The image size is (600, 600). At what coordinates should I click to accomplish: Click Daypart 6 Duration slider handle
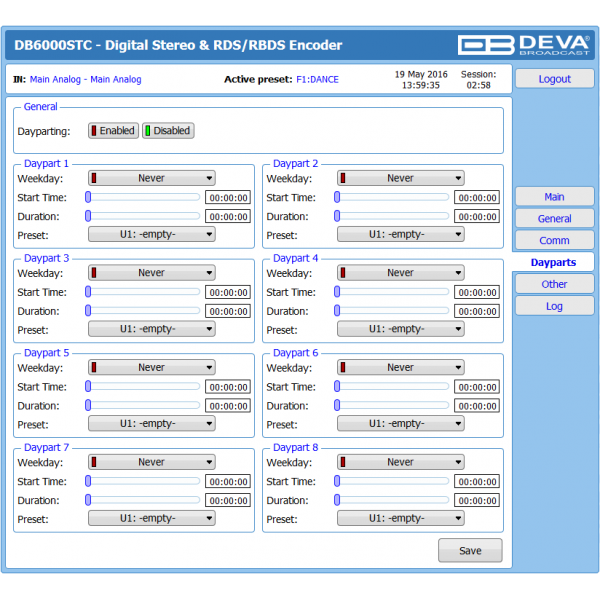(337, 405)
